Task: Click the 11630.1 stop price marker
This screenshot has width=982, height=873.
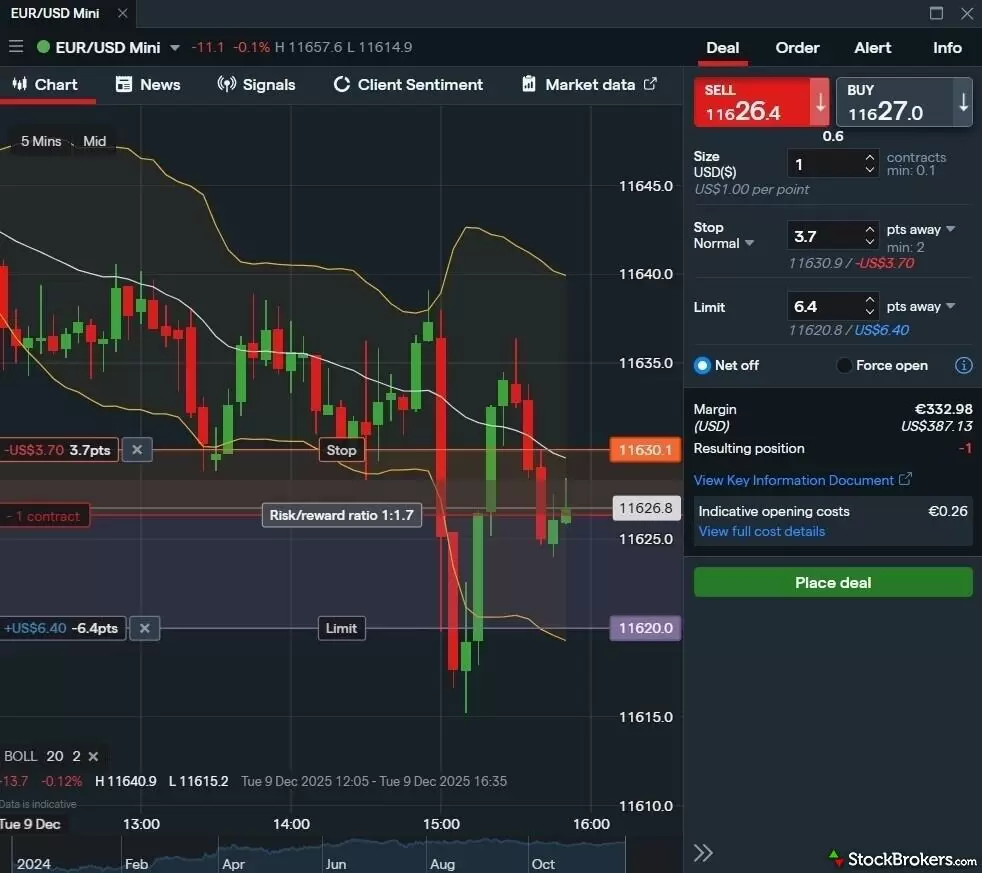Action: point(644,450)
